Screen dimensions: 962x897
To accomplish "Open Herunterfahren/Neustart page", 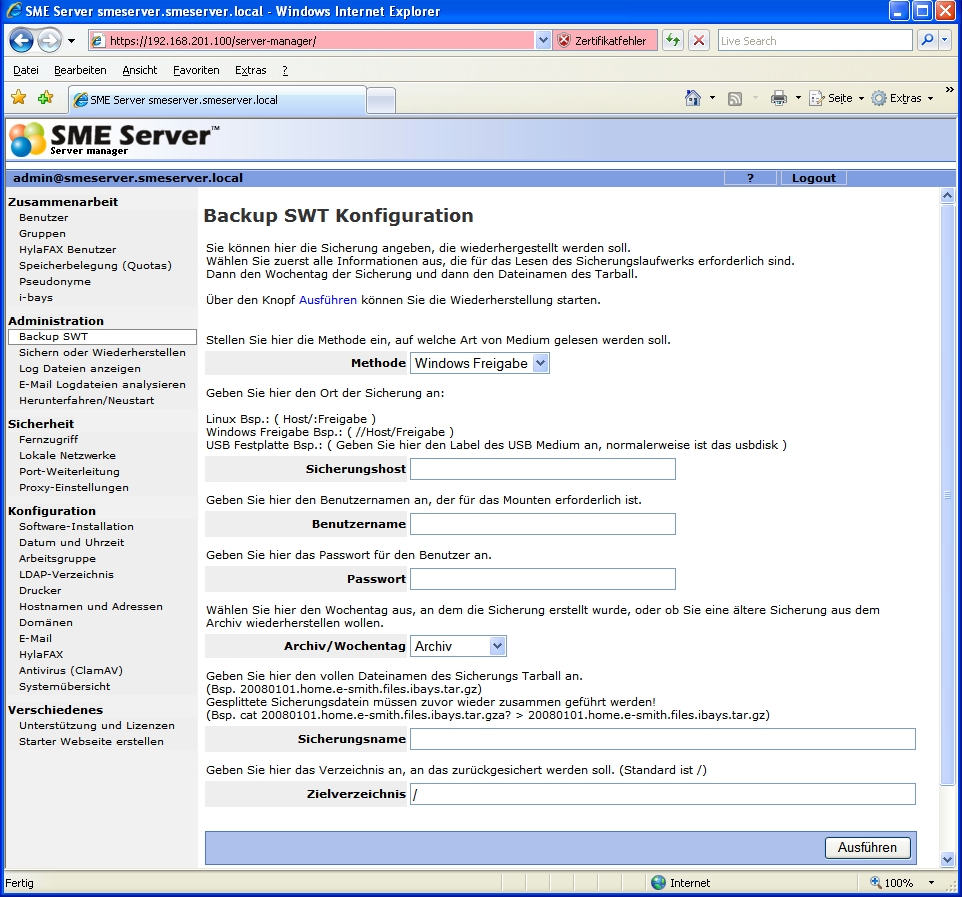I will tap(87, 401).
